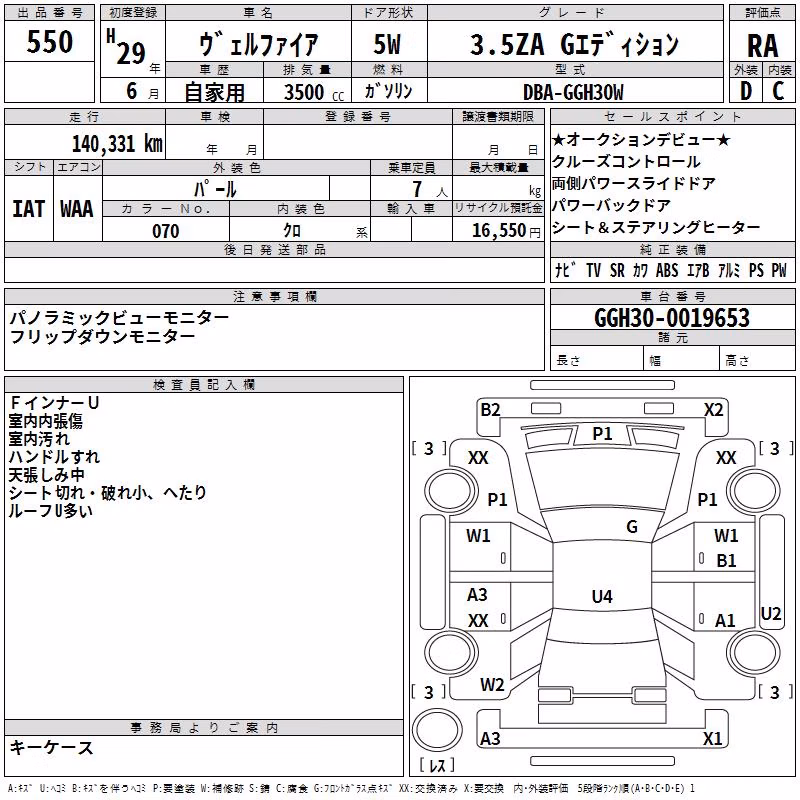The height and width of the screenshot is (800, 800).
Task: Click the PS equipment code
Action: 756,270
